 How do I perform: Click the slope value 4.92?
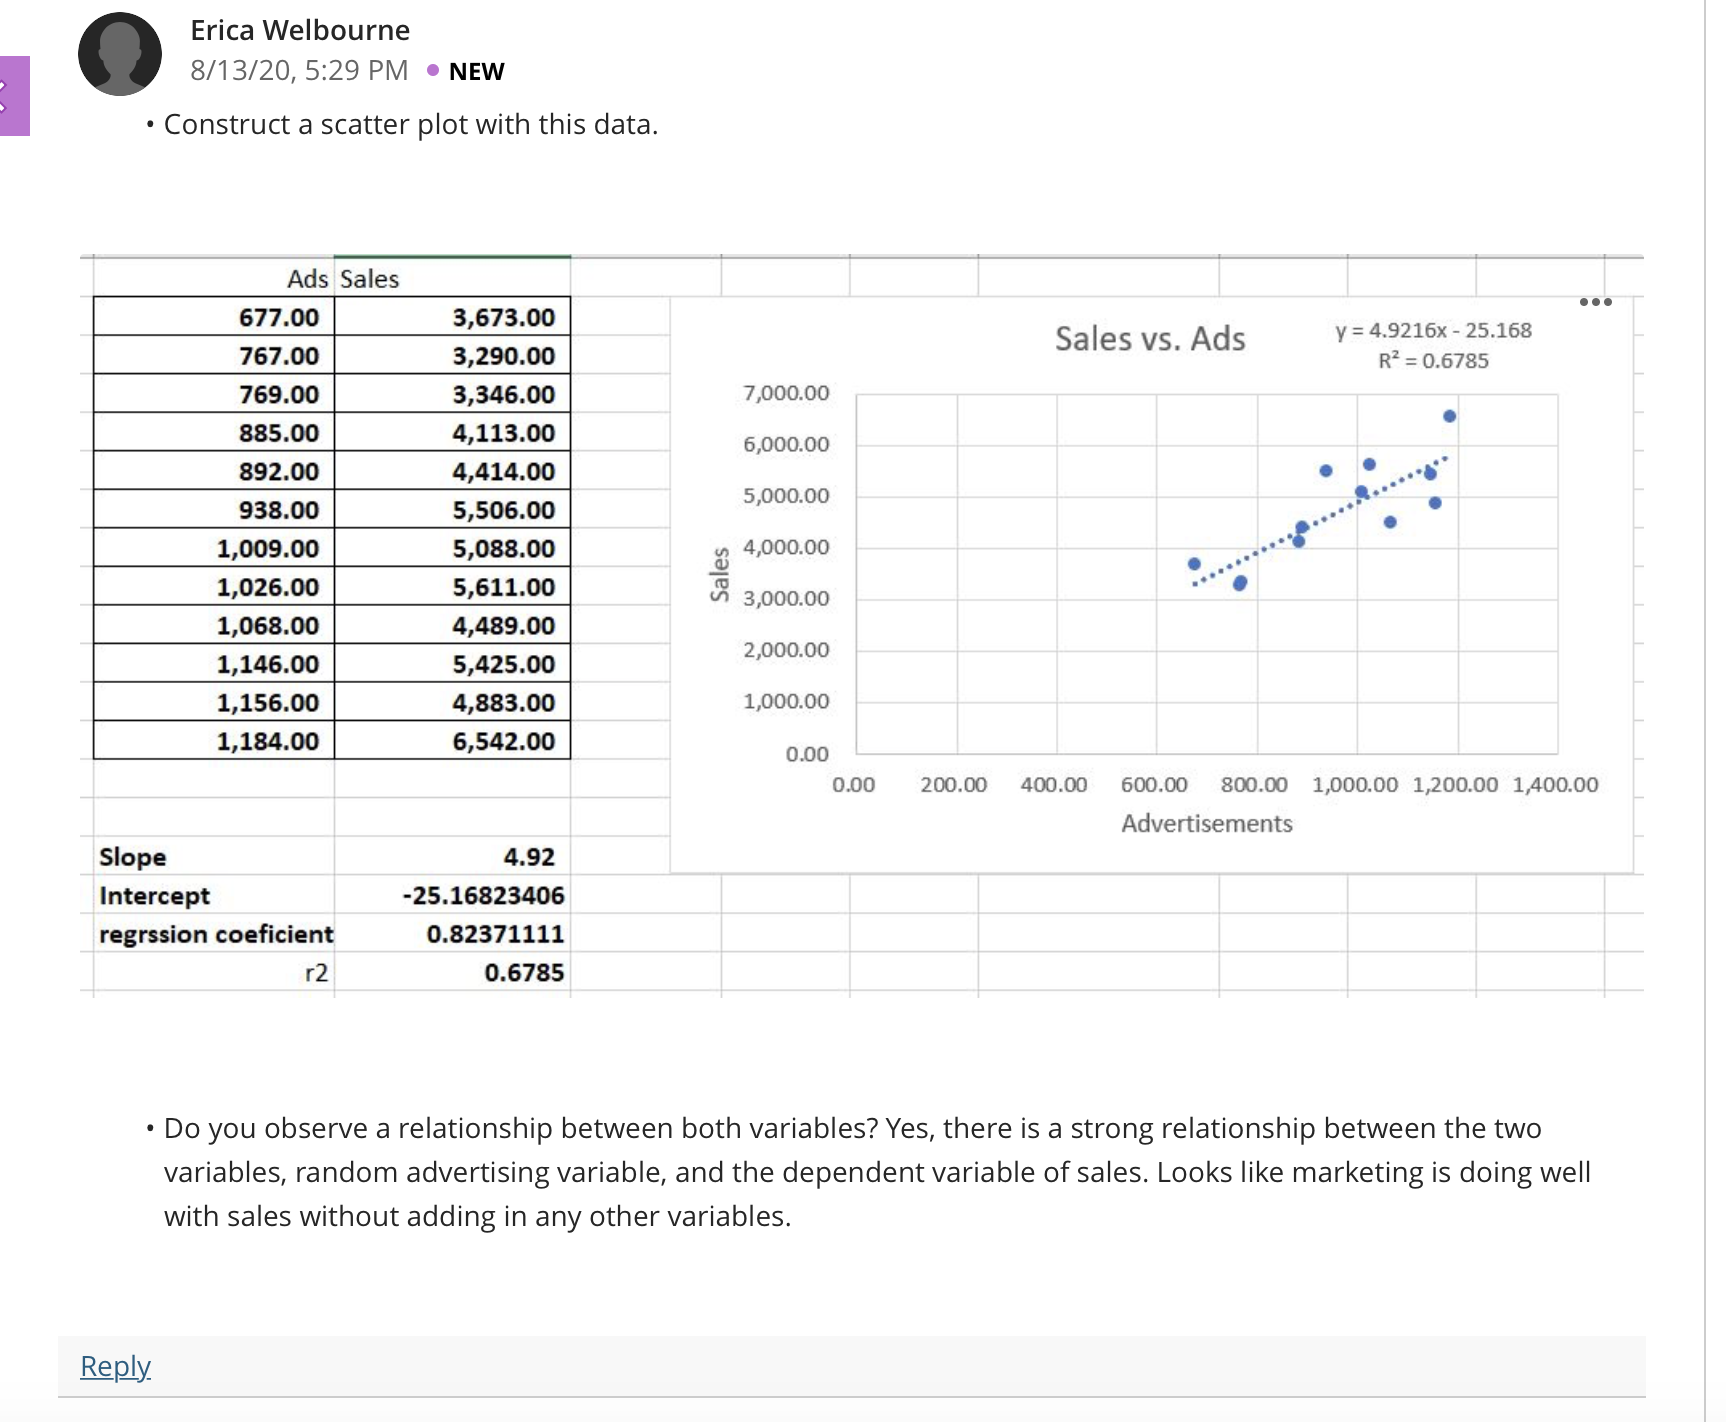click(x=529, y=857)
